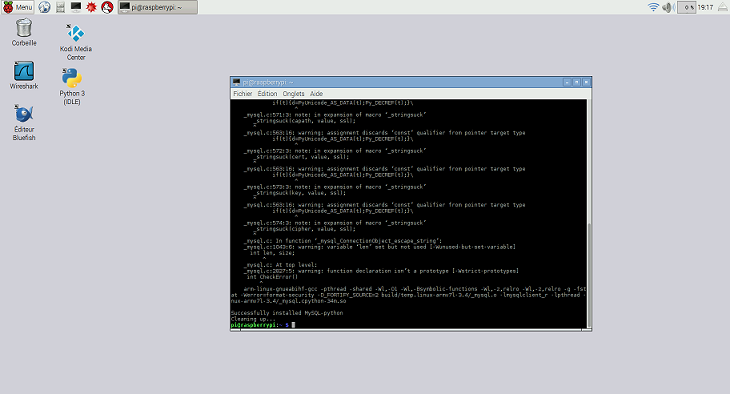Show the CPU usage monitor
Viewport: 730px width, 394px height.
(686, 7)
